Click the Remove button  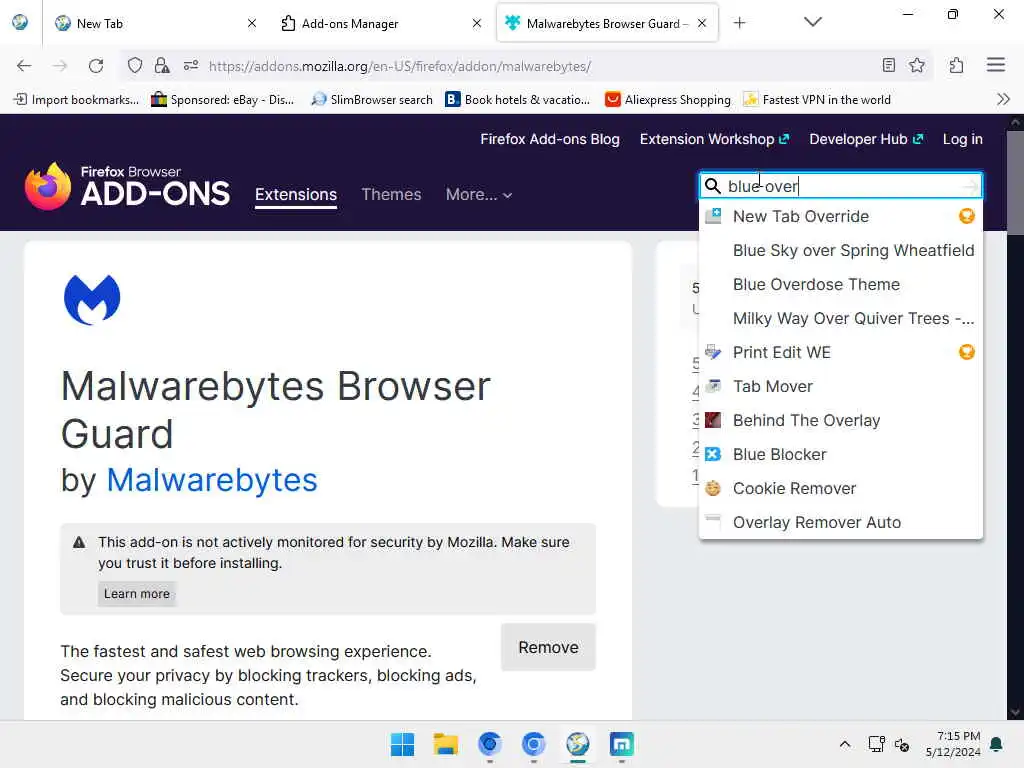[x=548, y=647]
